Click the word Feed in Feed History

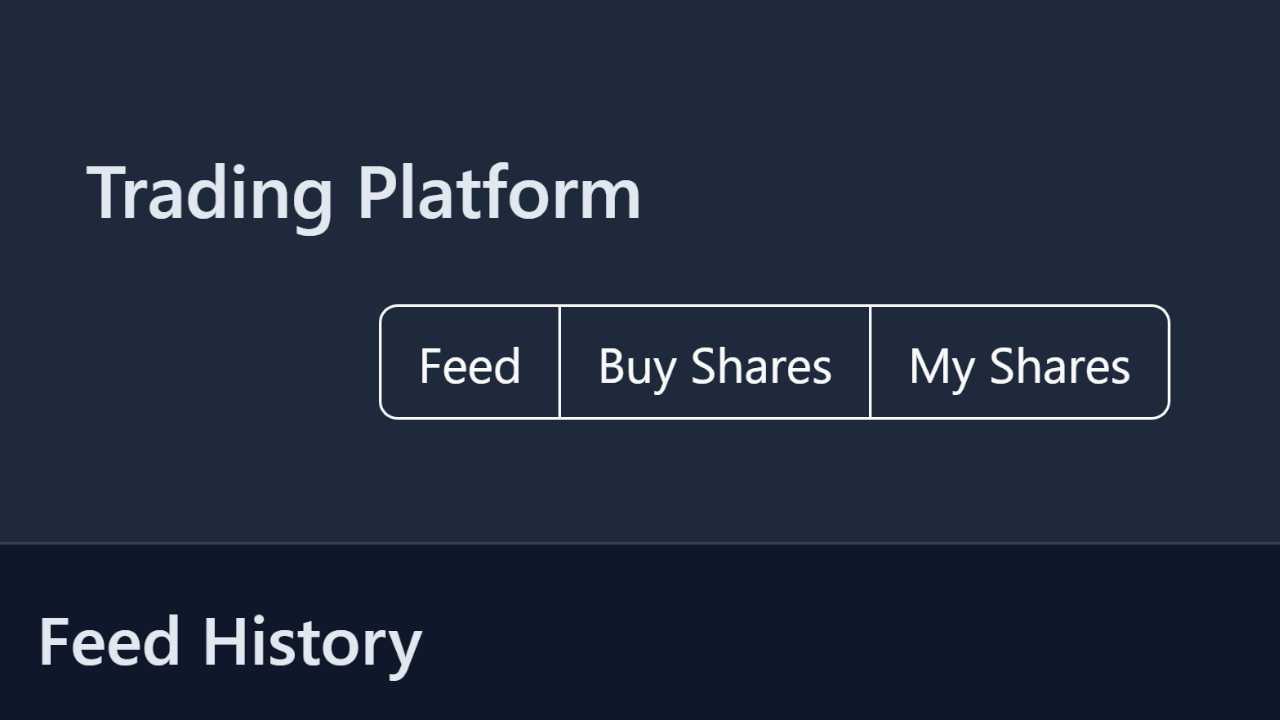[x=110, y=642]
